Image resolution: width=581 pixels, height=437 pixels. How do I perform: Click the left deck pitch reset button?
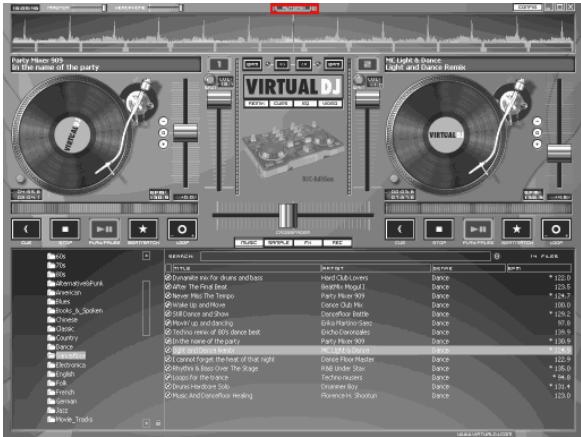point(163,133)
